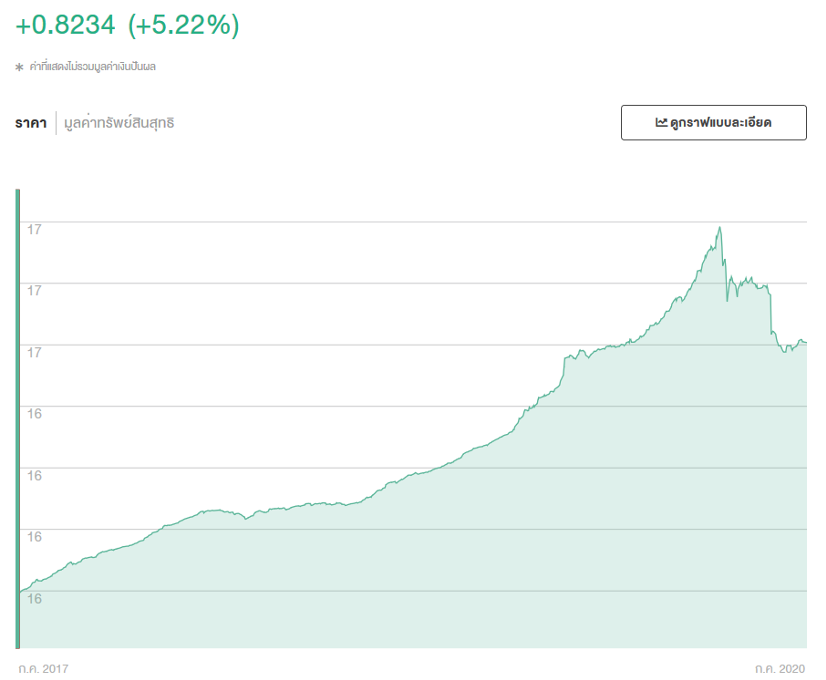Screen dimensions: 826x680
Task: Click the second-lowest 16 y-axis label
Action: click(34, 537)
